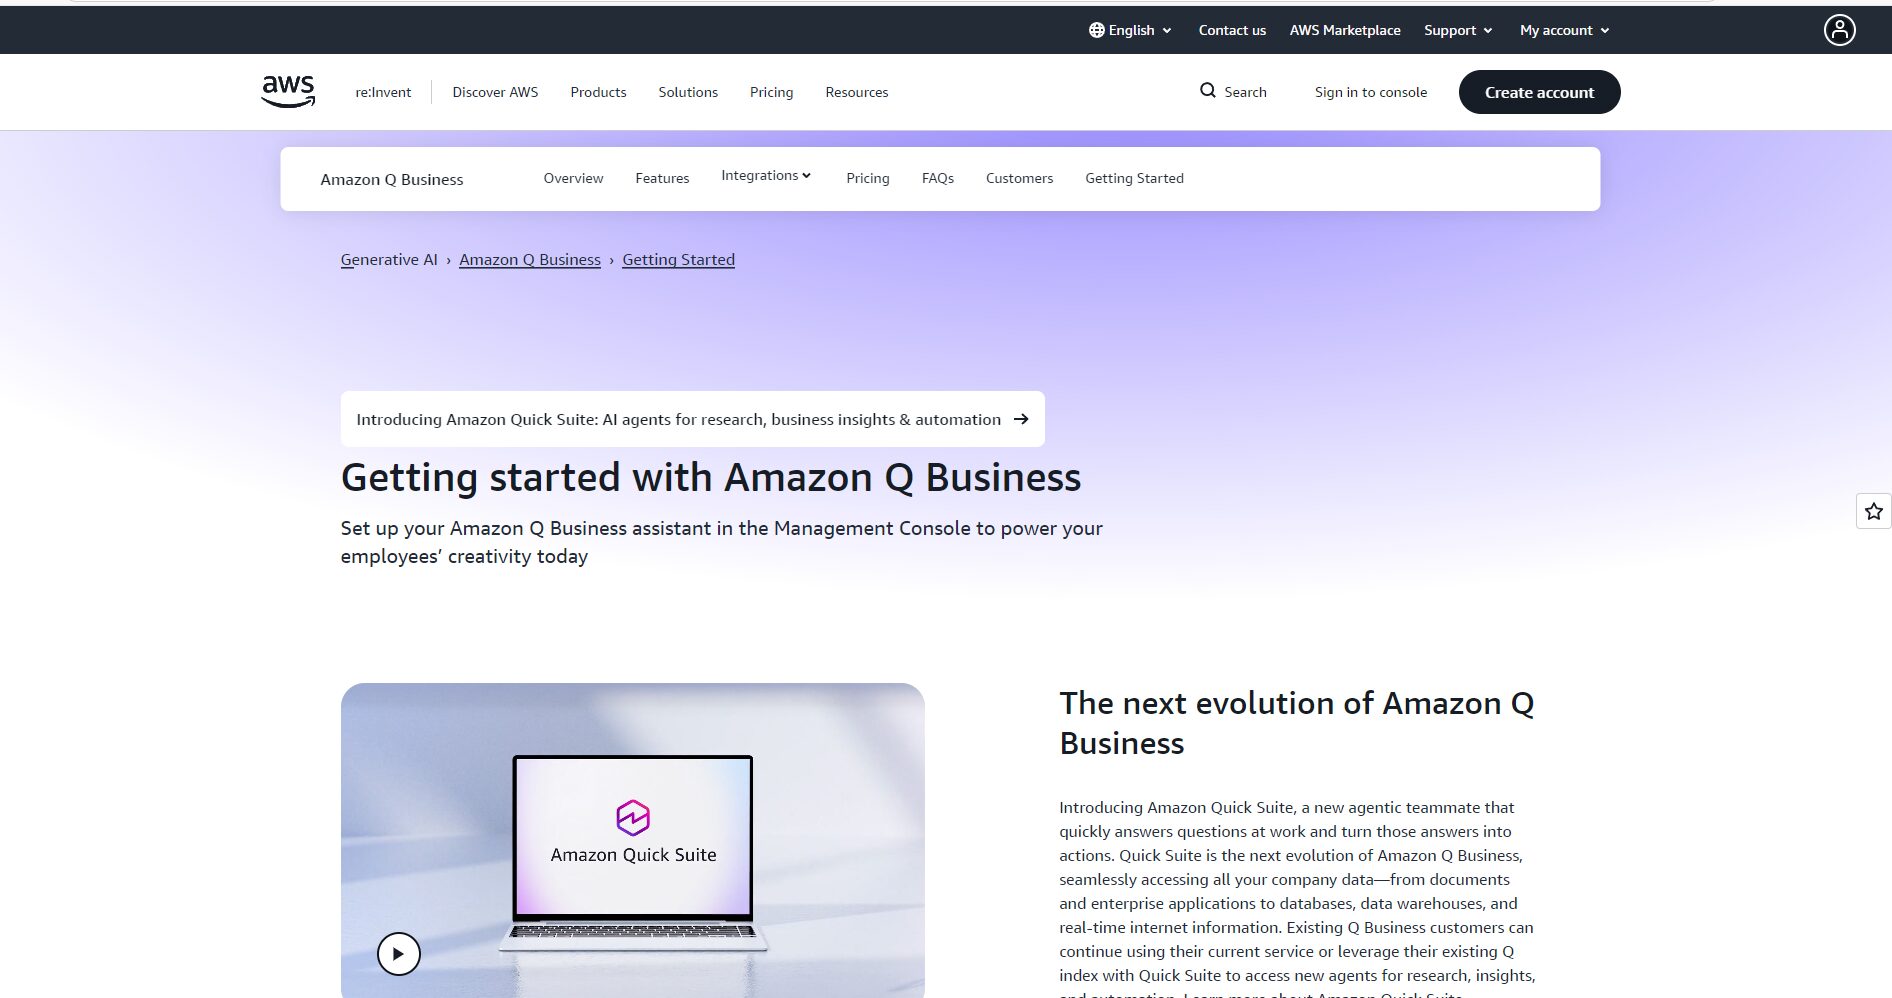Viewport: 1892px width, 998px height.
Task: Go to the FAQs tab
Action: (x=937, y=178)
